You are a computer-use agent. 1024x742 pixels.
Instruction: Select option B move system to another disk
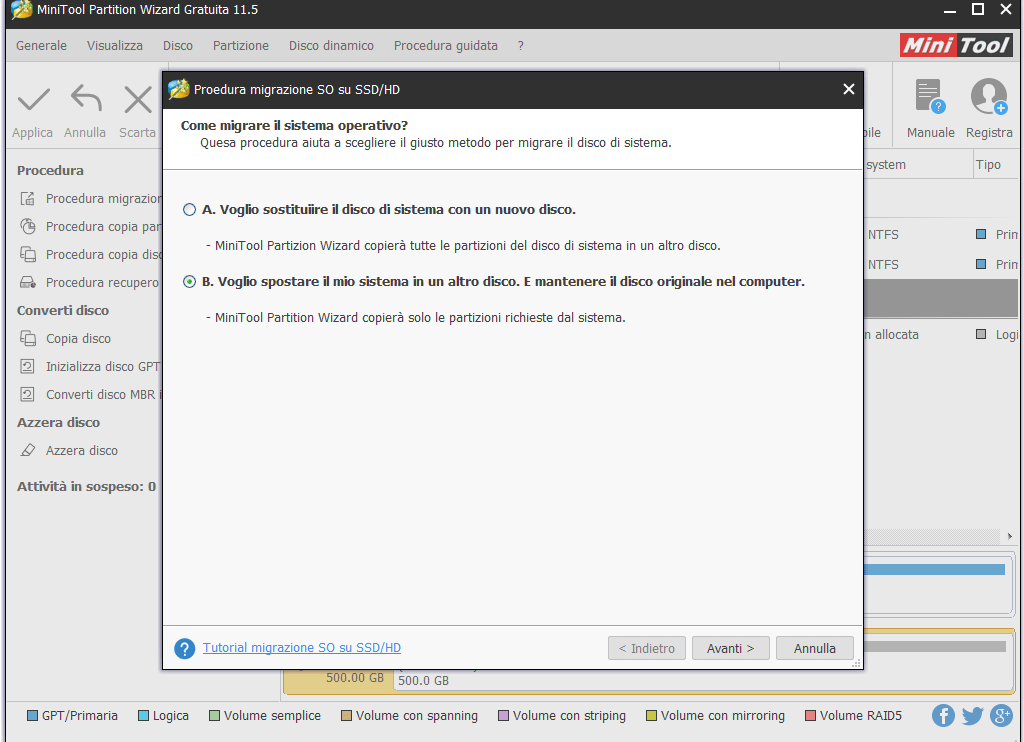[x=190, y=282]
